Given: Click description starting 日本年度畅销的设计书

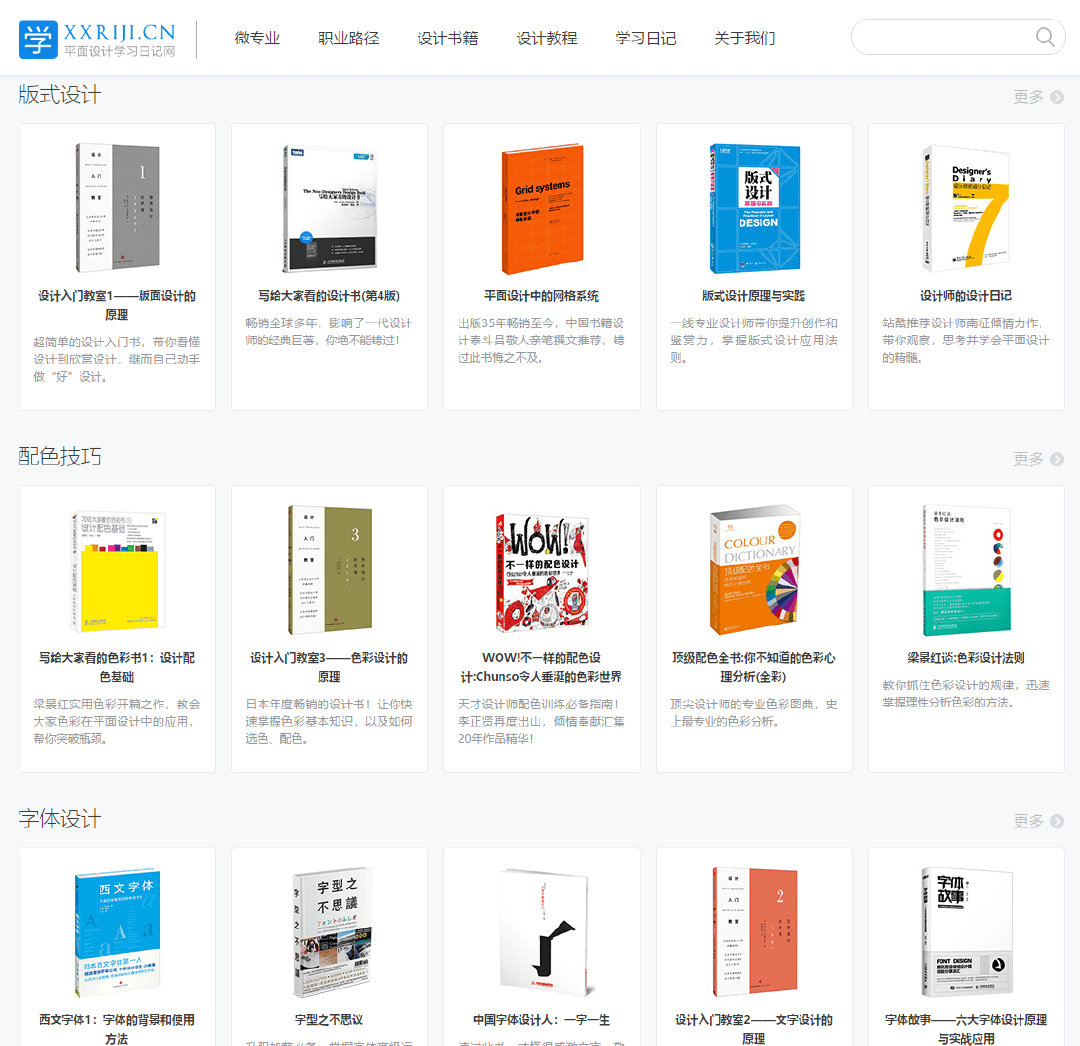Looking at the screenshot, I should [x=329, y=722].
